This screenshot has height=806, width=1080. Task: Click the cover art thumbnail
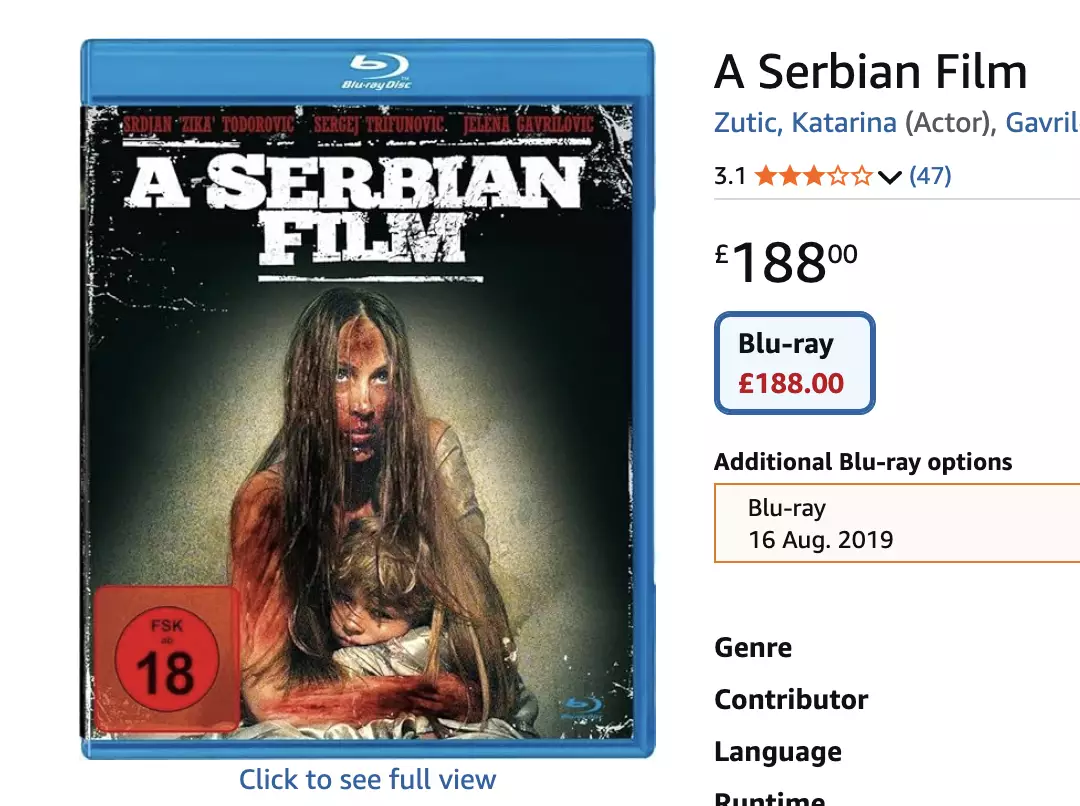pos(367,400)
